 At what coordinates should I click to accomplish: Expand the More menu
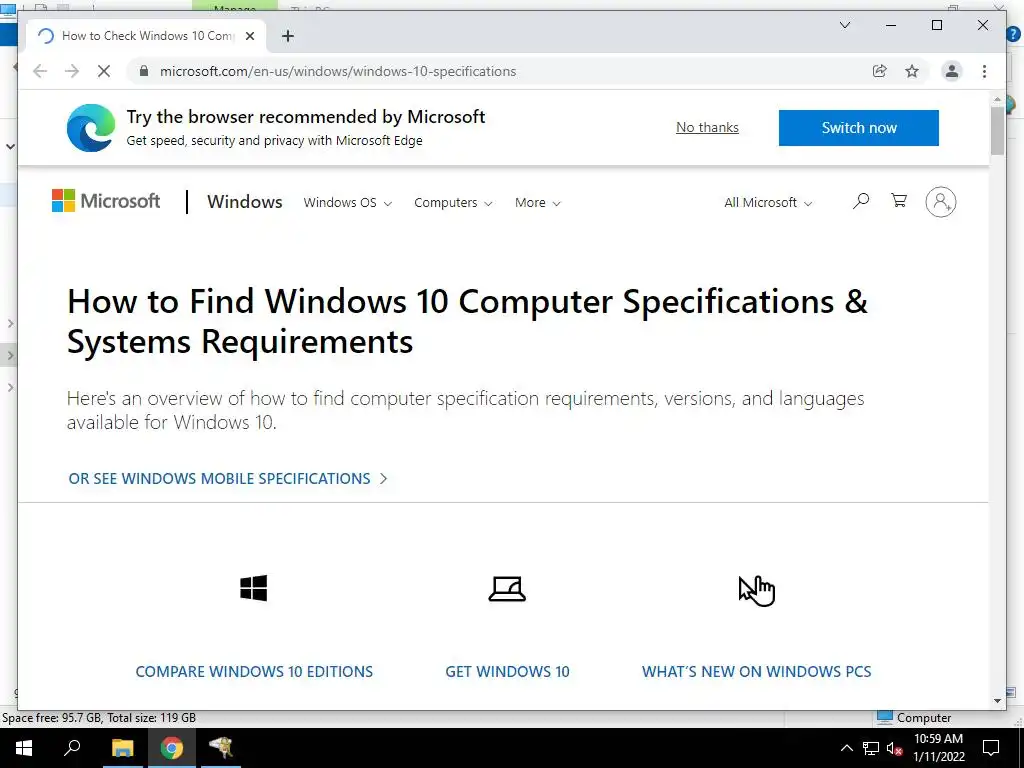click(x=537, y=202)
